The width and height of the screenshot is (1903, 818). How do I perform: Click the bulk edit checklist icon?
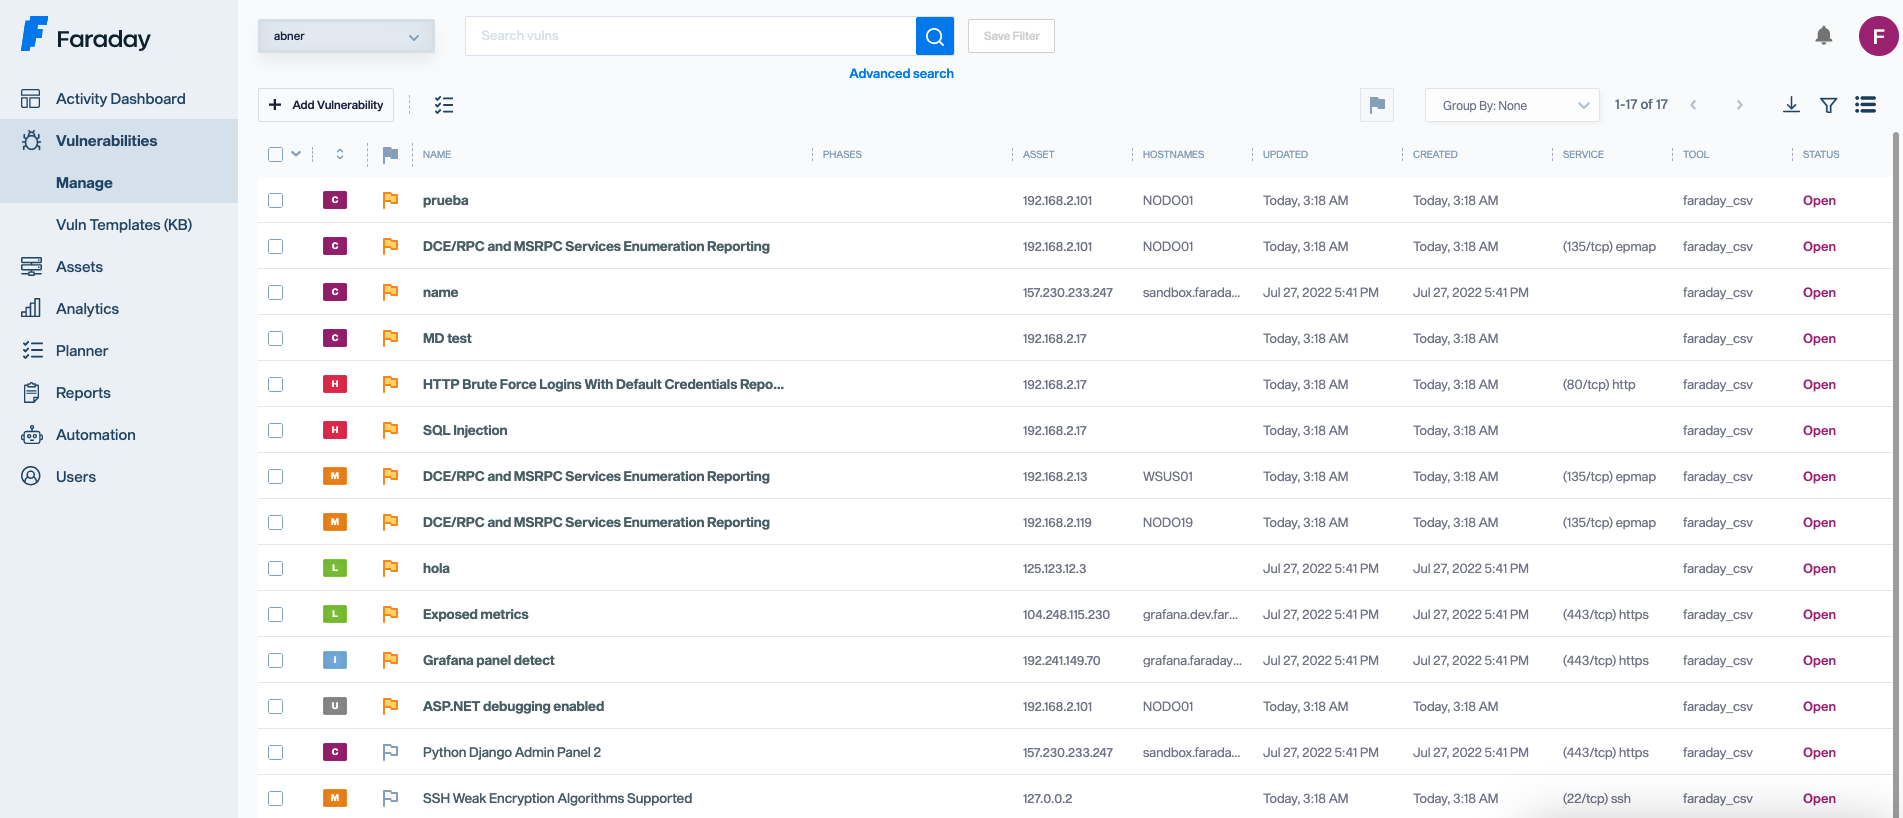coord(444,105)
